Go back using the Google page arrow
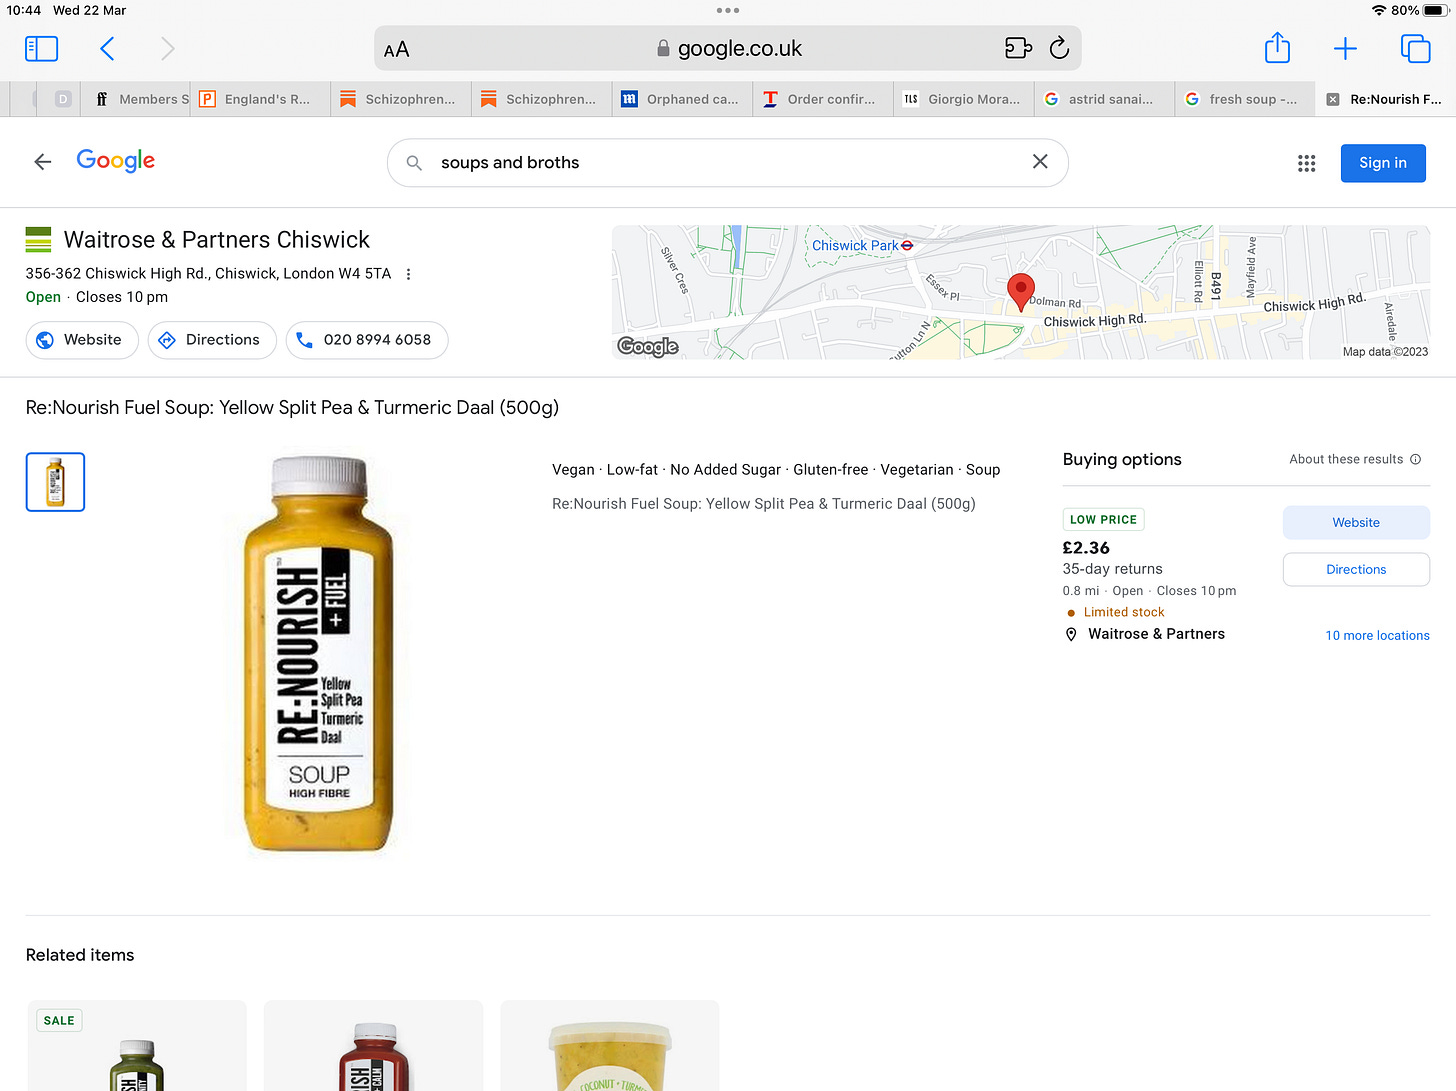1456x1091 pixels. click(x=42, y=162)
